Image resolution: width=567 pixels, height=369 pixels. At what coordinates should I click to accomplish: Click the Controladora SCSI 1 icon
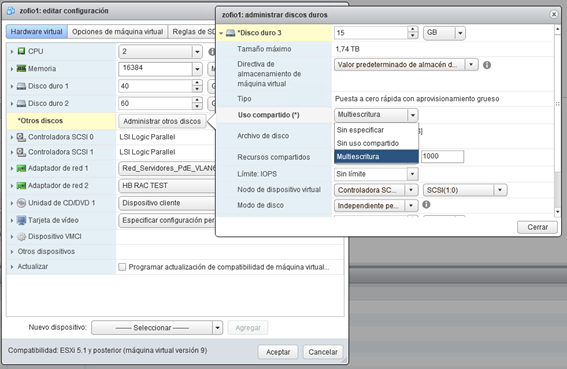click(21, 152)
